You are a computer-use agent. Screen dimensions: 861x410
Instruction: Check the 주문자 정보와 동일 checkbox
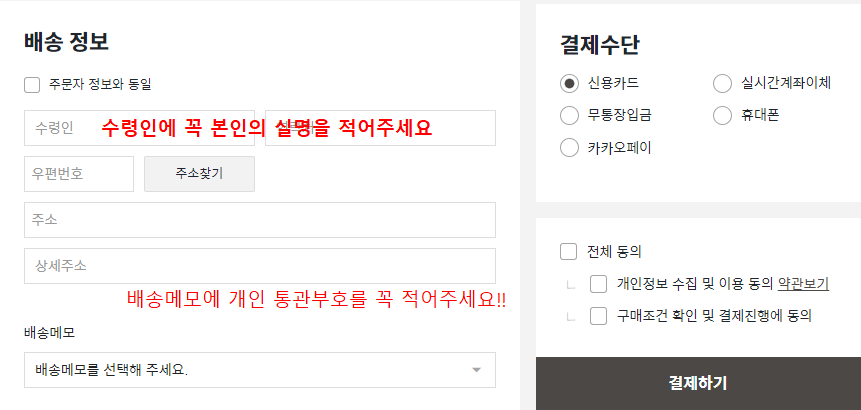coord(32,85)
